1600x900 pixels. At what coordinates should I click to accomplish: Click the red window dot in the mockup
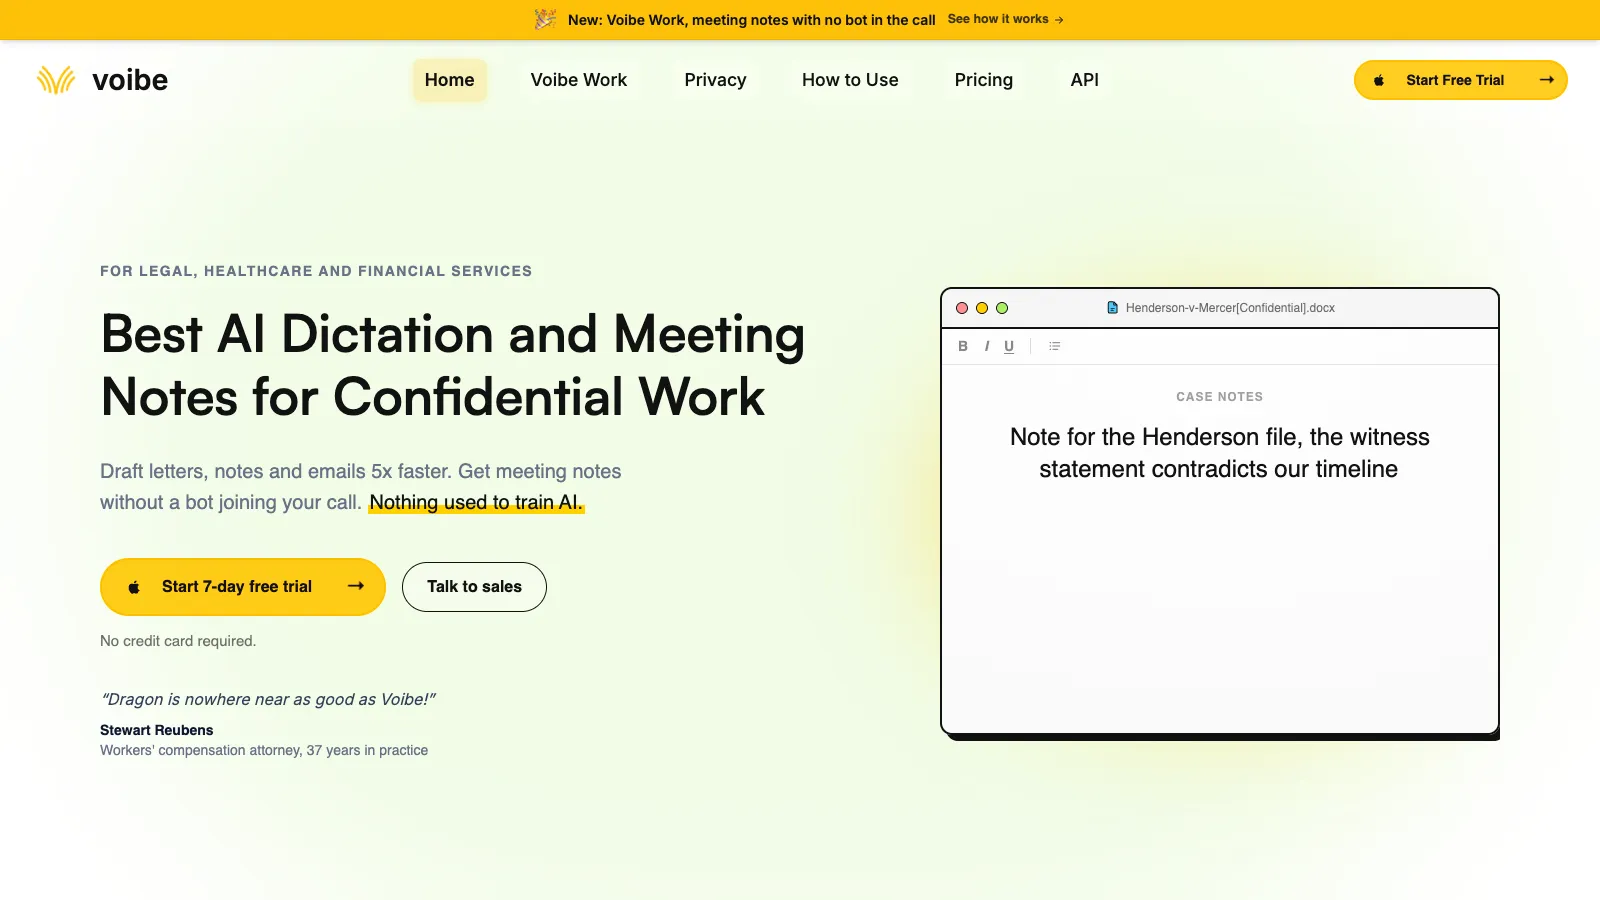pyautogui.click(x=962, y=308)
